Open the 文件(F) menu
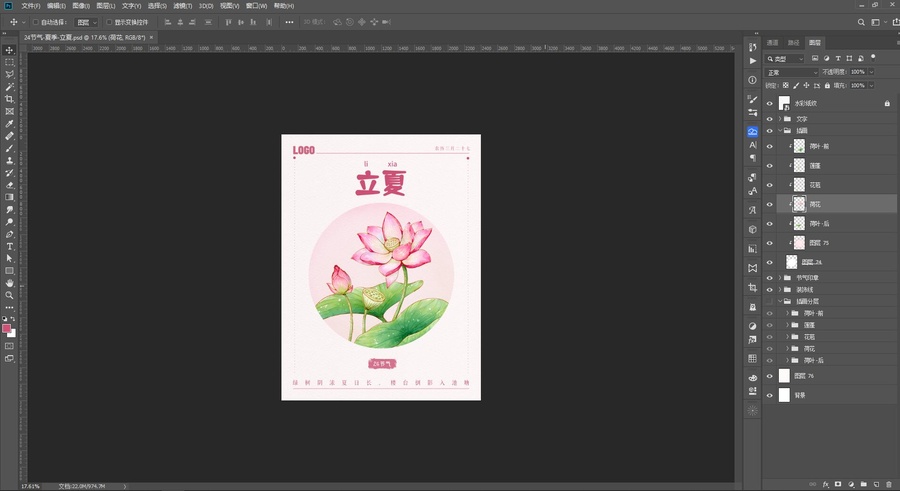 [x=30, y=6]
